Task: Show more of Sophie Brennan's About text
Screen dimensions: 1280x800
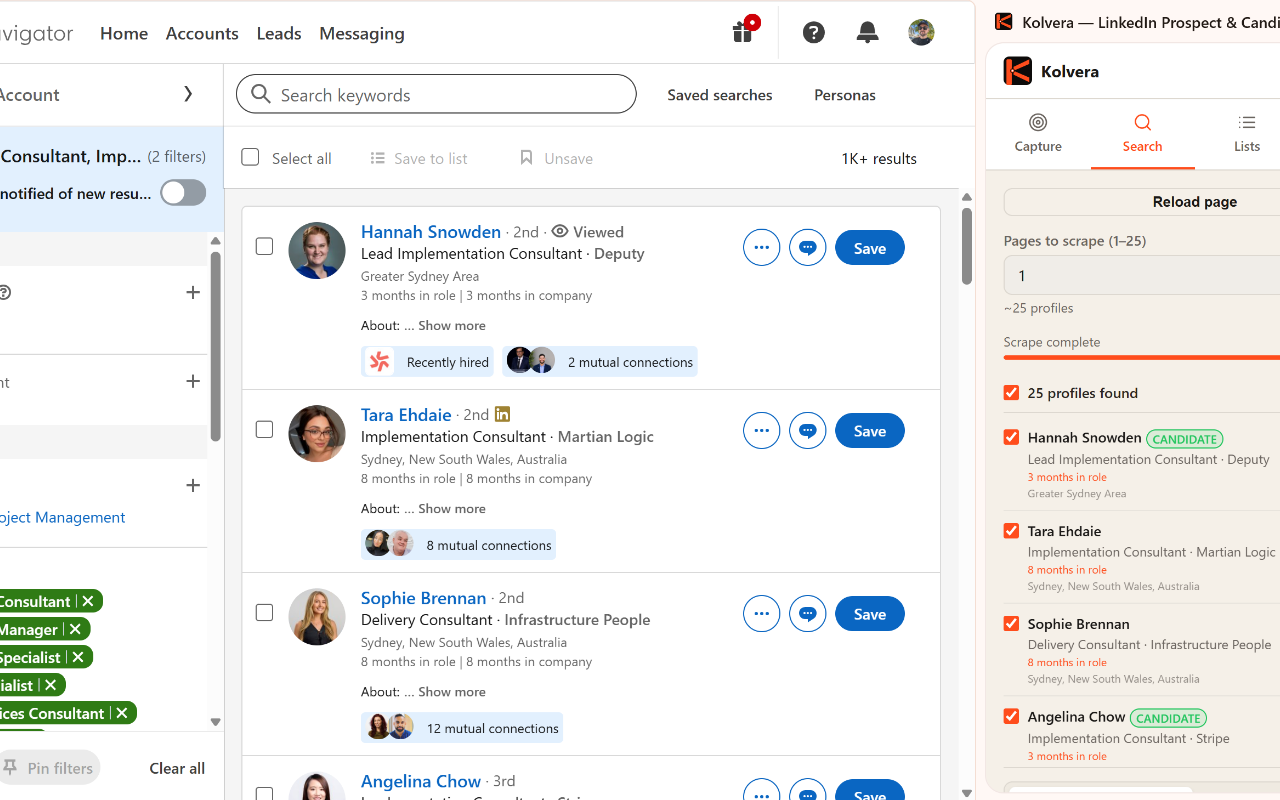Action: point(452,691)
